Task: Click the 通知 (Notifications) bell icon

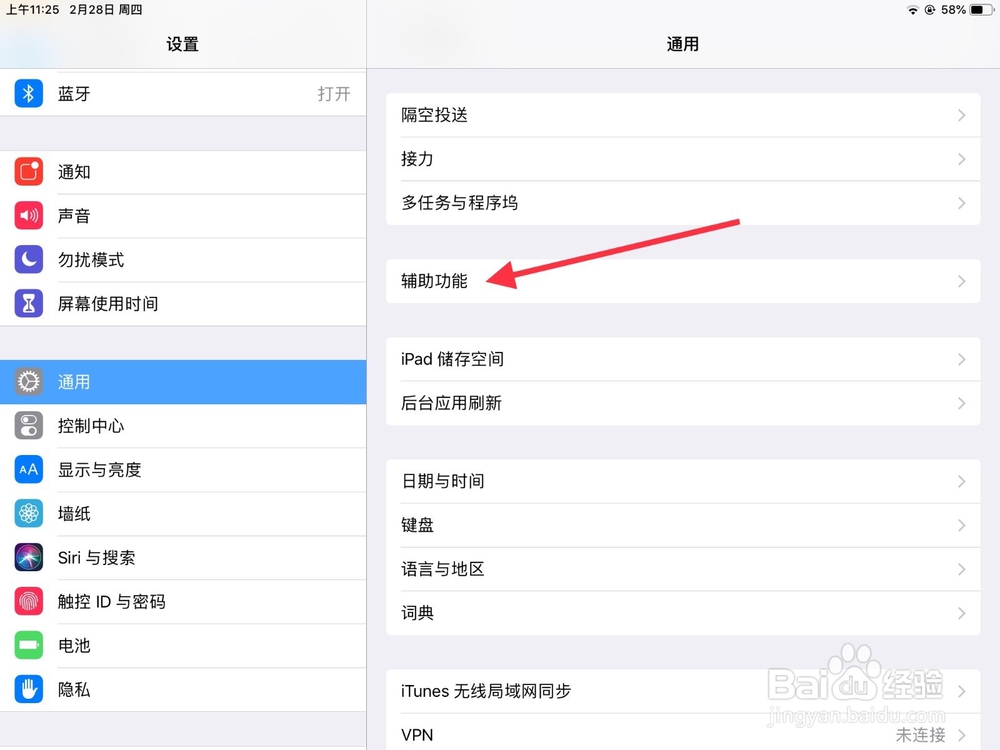Action: (27, 171)
